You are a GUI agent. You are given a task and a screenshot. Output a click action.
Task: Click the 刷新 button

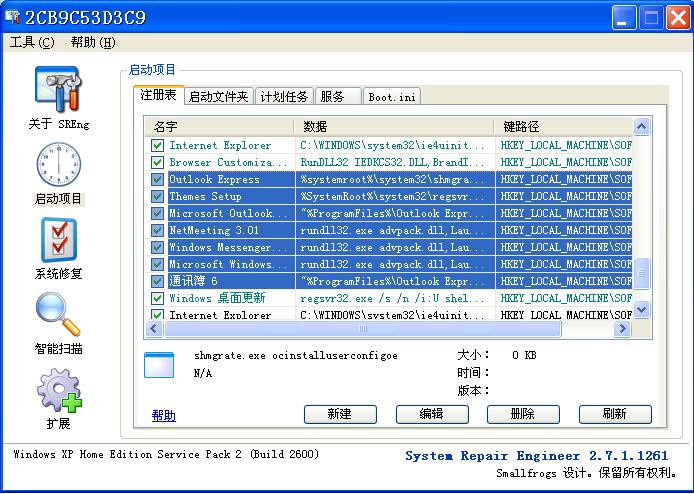615,414
